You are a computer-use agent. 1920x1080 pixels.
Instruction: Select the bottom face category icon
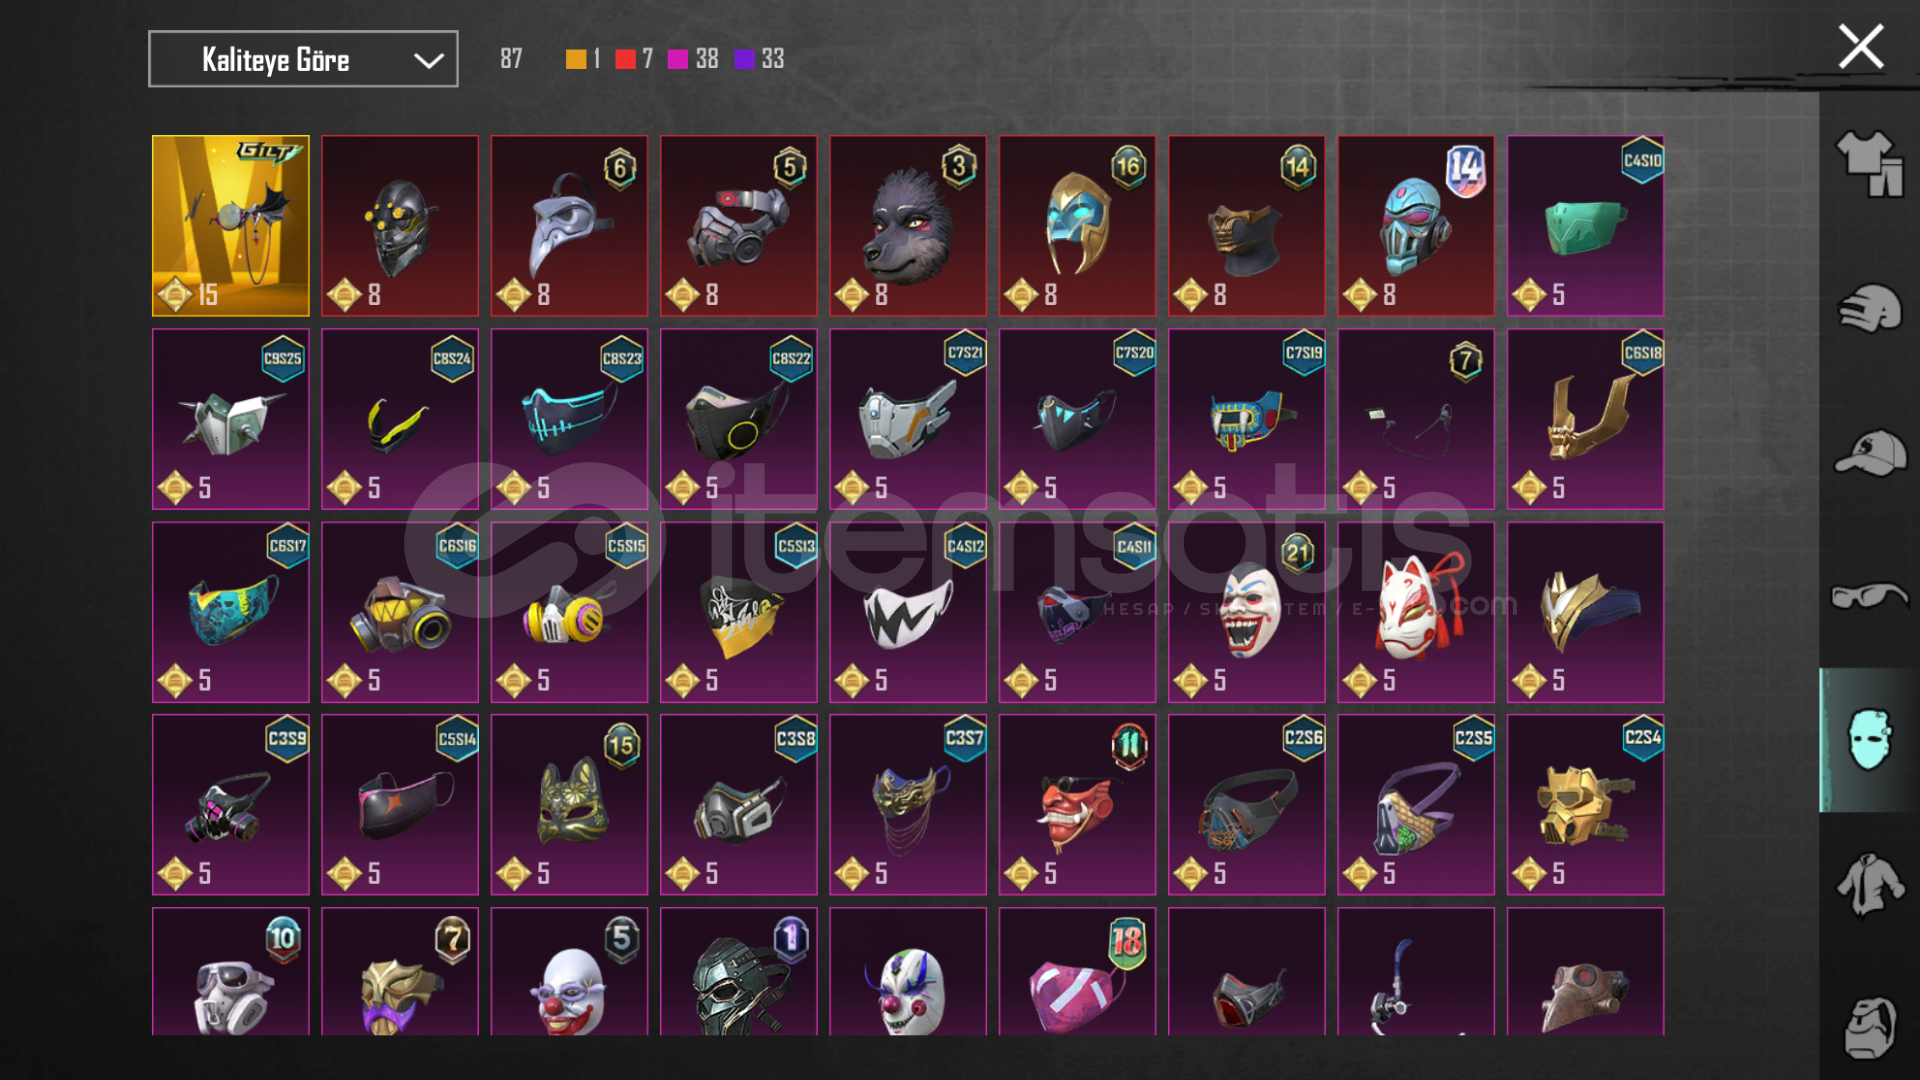click(x=1869, y=1027)
